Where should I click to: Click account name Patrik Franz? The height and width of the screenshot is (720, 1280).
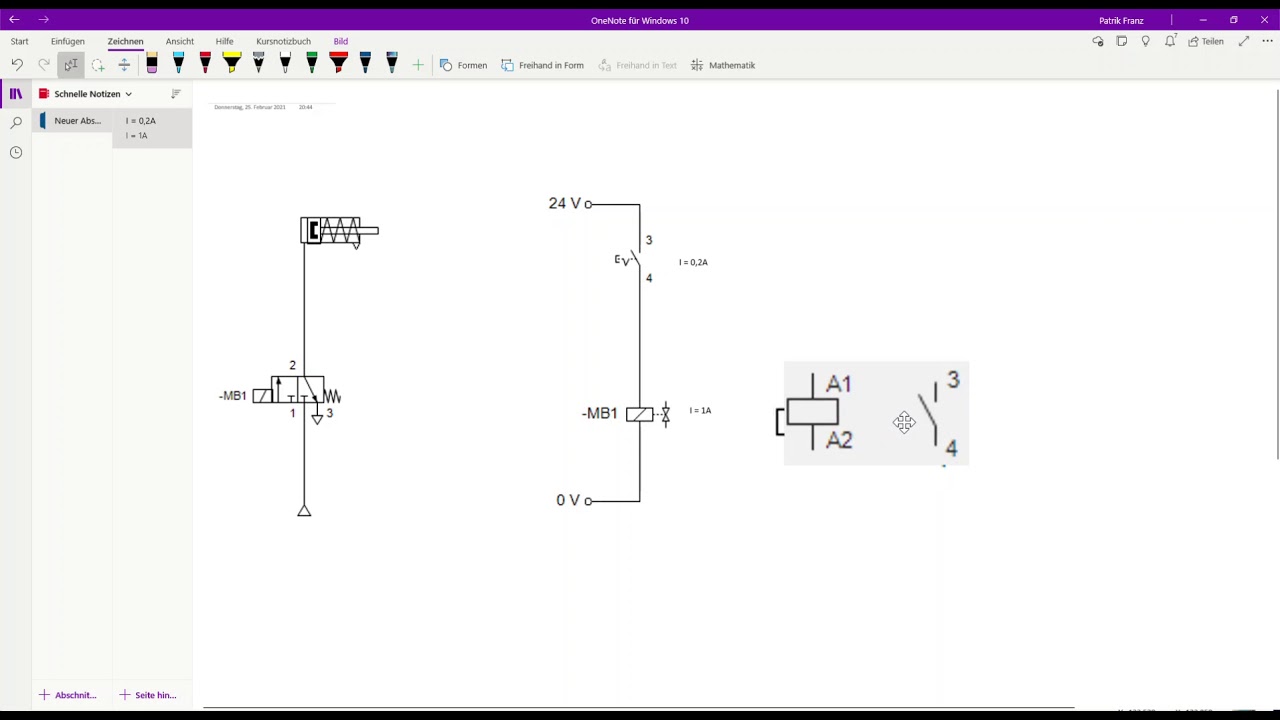1121,20
